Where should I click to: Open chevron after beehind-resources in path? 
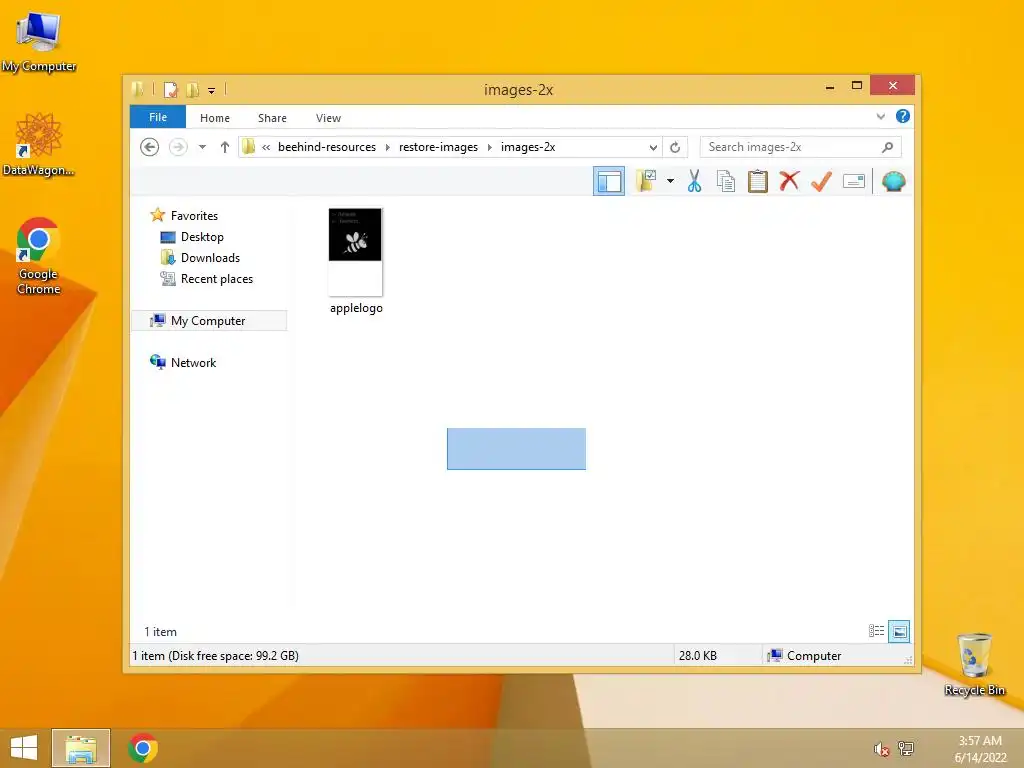pyautogui.click(x=387, y=147)
